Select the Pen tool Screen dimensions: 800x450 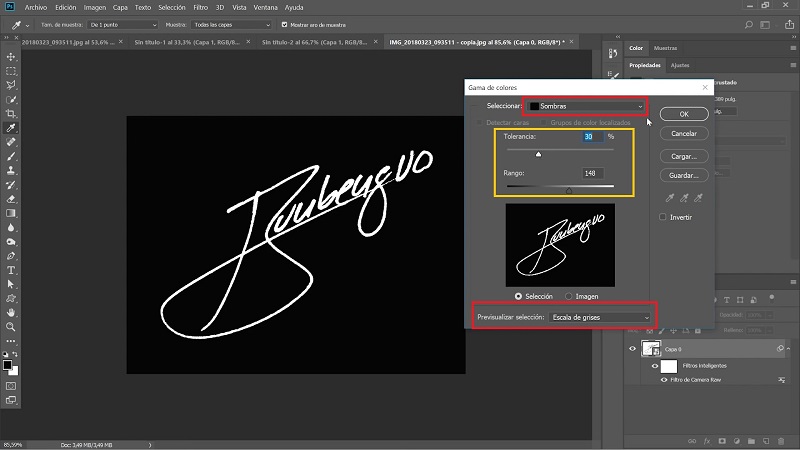(11, 256)
